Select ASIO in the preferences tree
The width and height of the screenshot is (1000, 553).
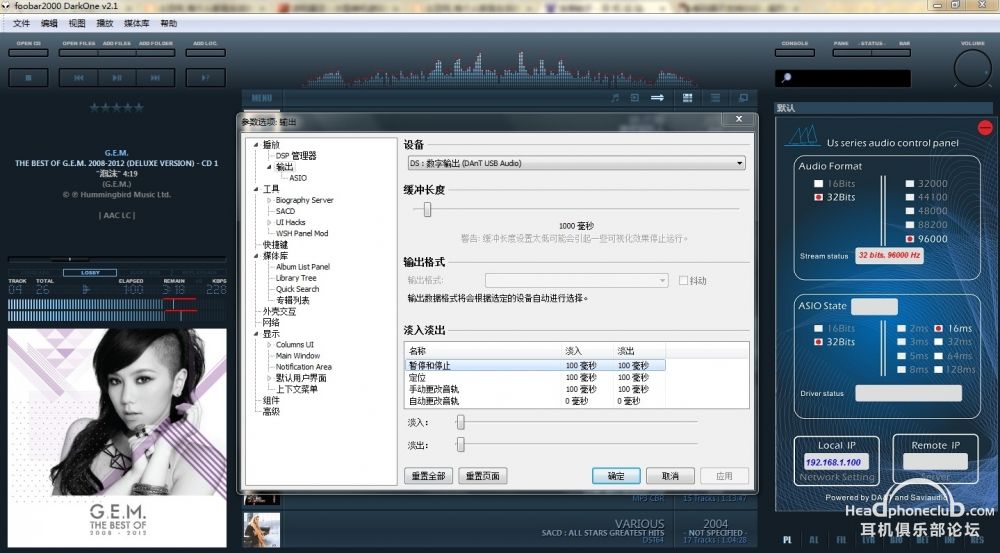click(x=298, y=178)
